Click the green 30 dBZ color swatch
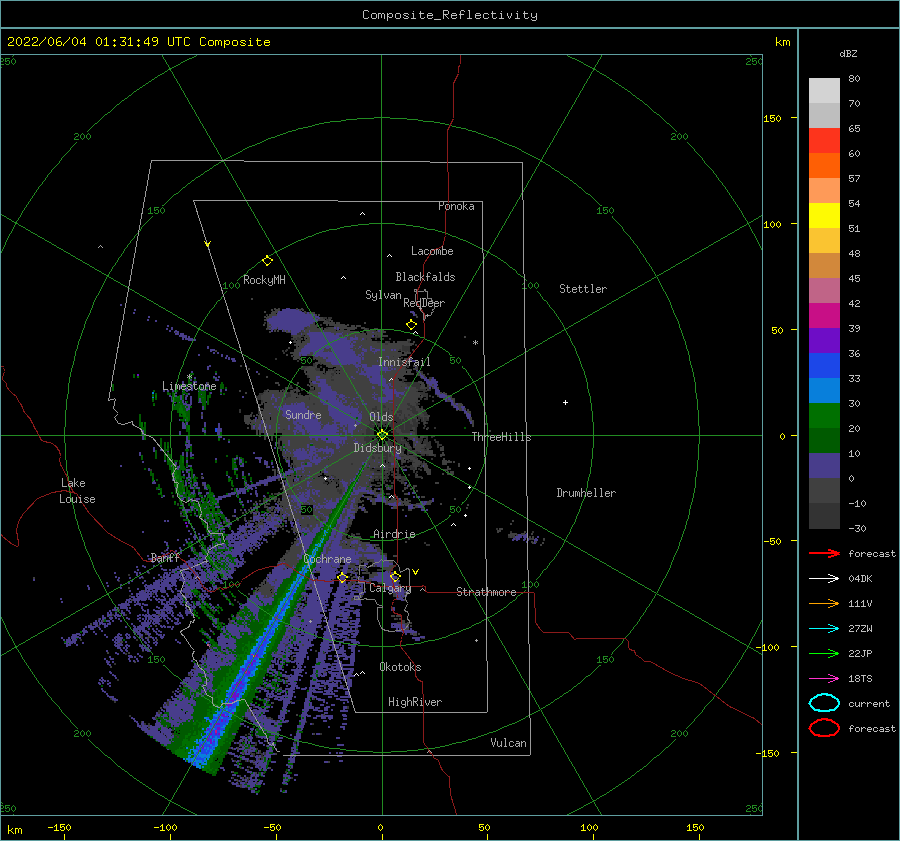 [824, 415]
